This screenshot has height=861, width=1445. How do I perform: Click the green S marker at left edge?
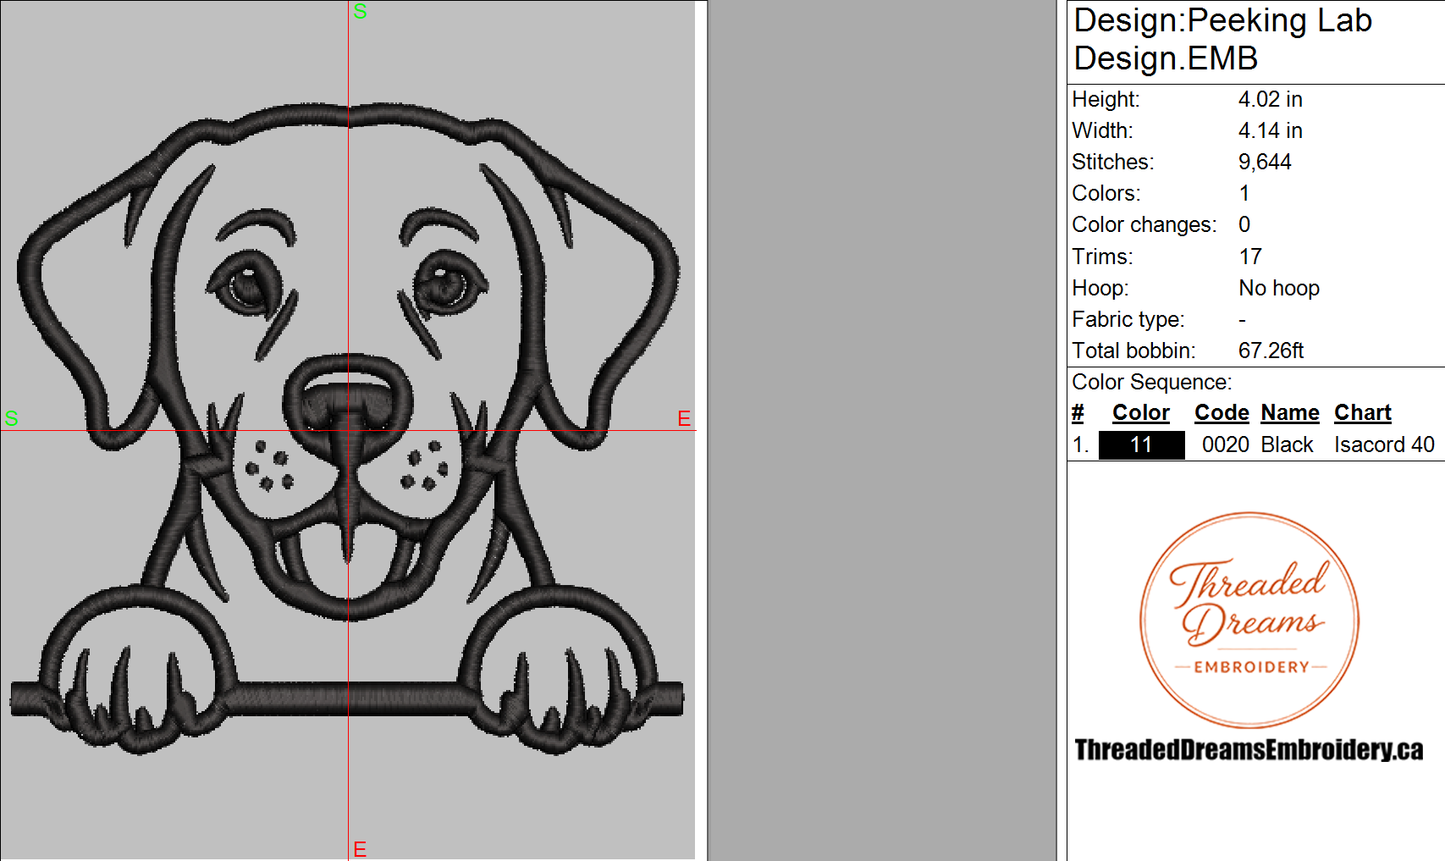(12, 418)
